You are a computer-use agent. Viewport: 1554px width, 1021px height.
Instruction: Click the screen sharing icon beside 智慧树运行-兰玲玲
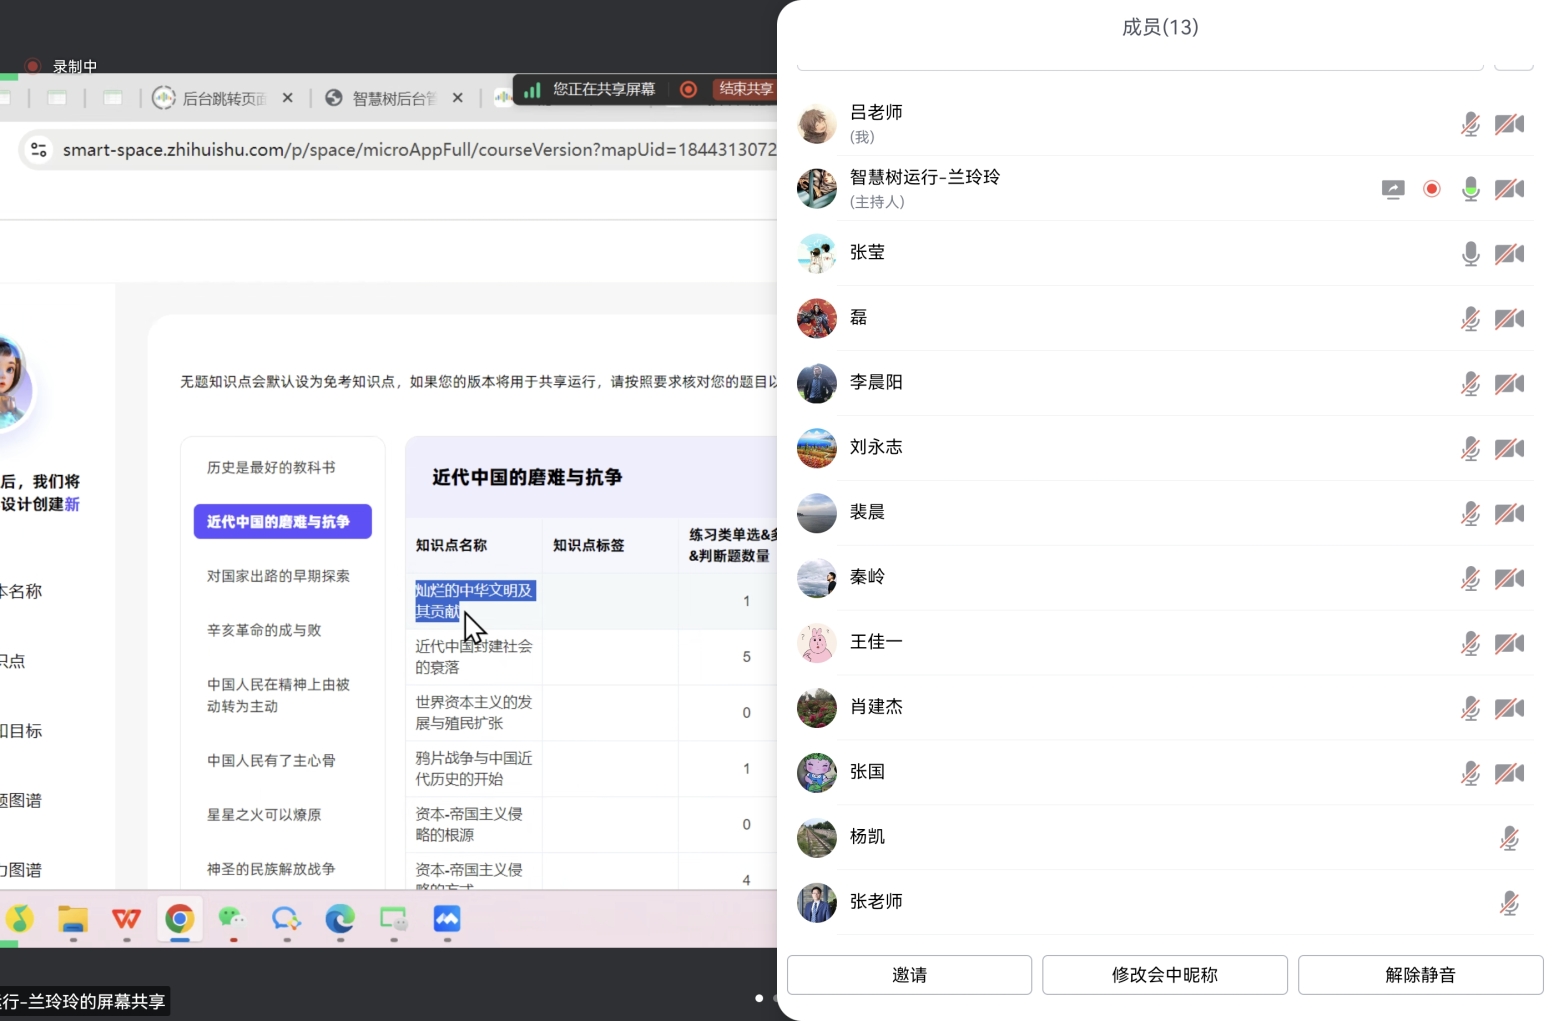point(1392,188)
